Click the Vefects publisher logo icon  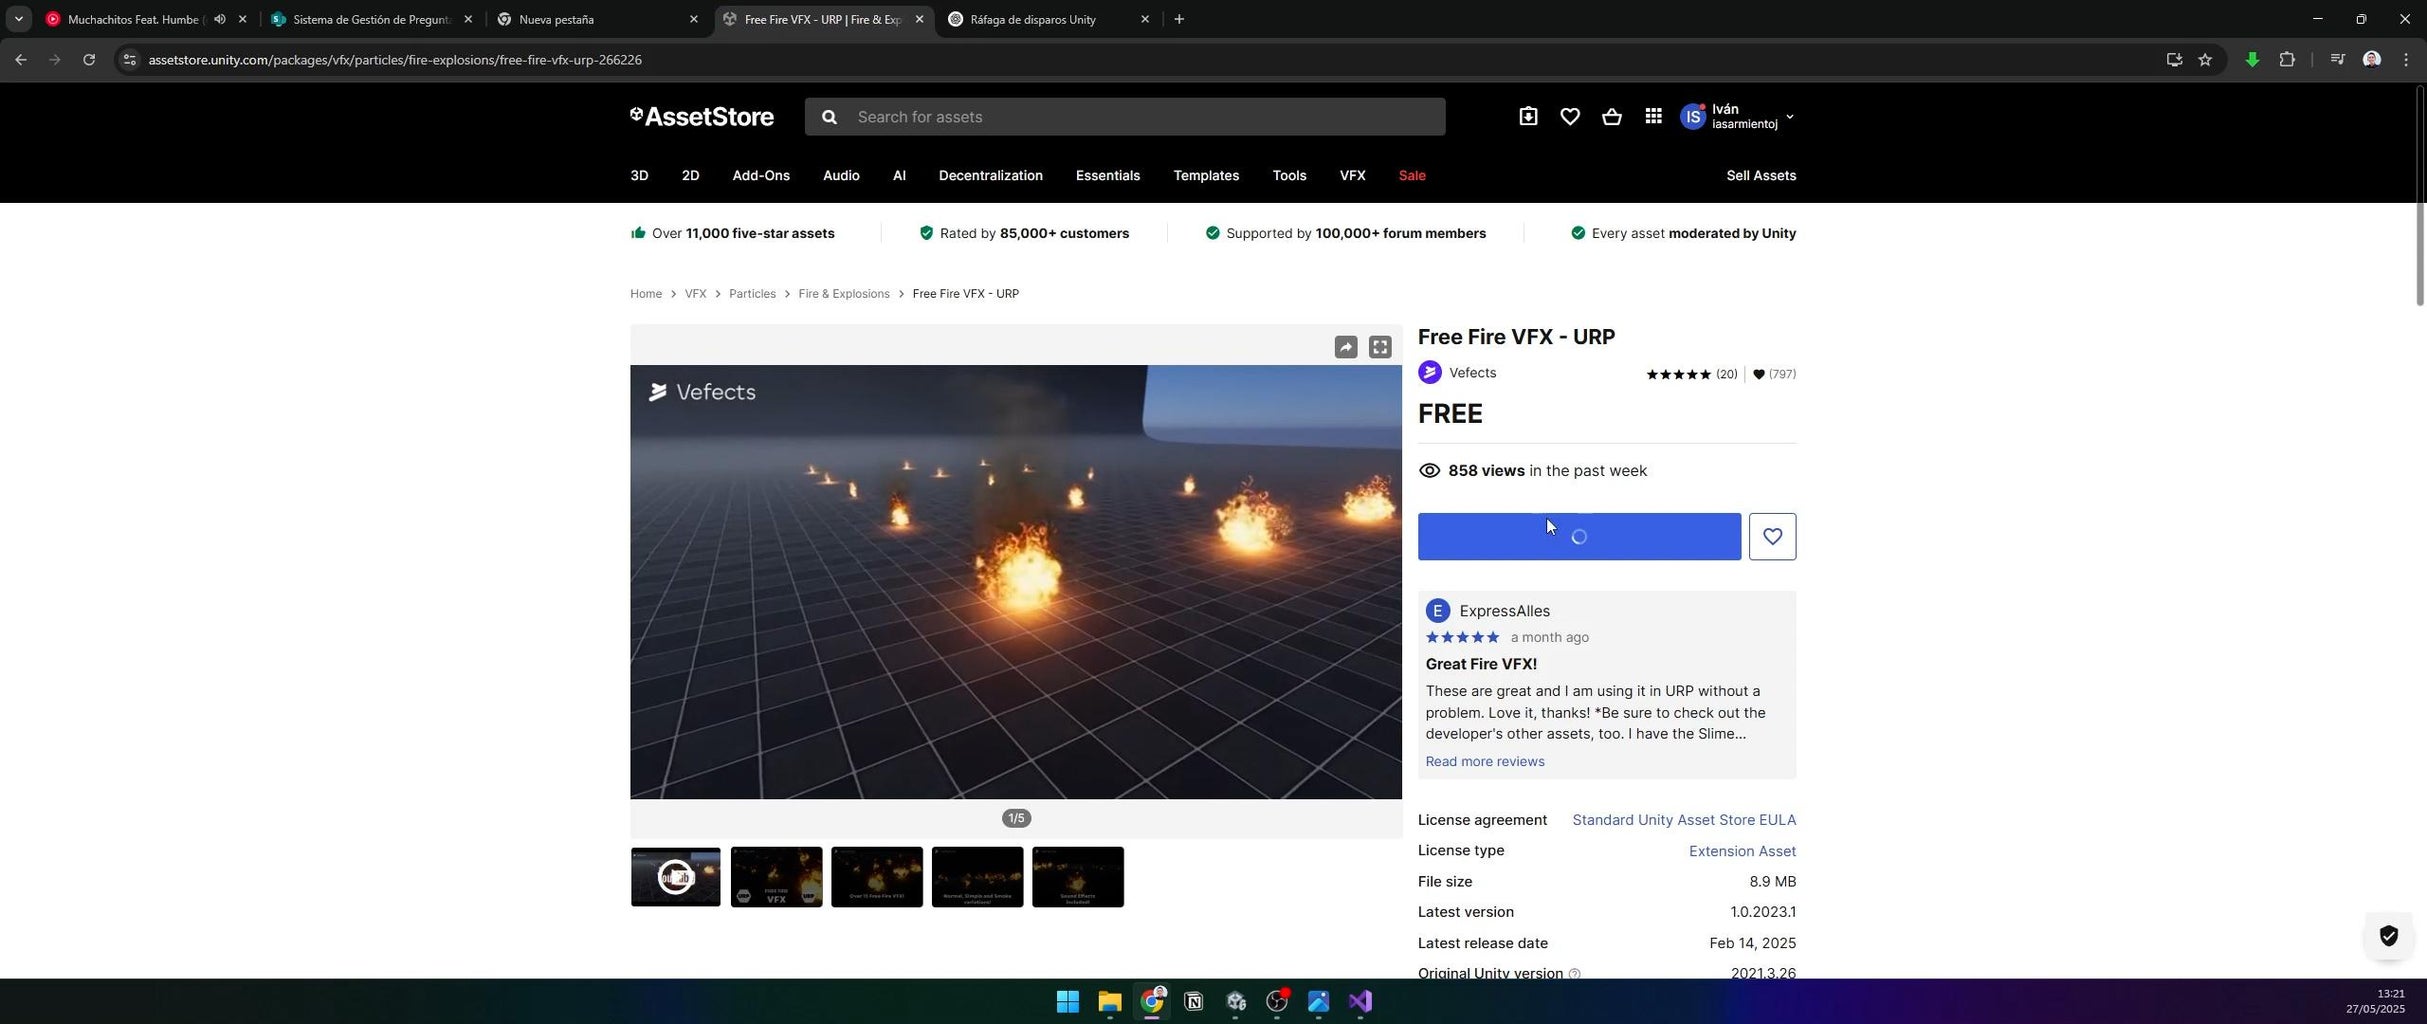point(1430,373)
